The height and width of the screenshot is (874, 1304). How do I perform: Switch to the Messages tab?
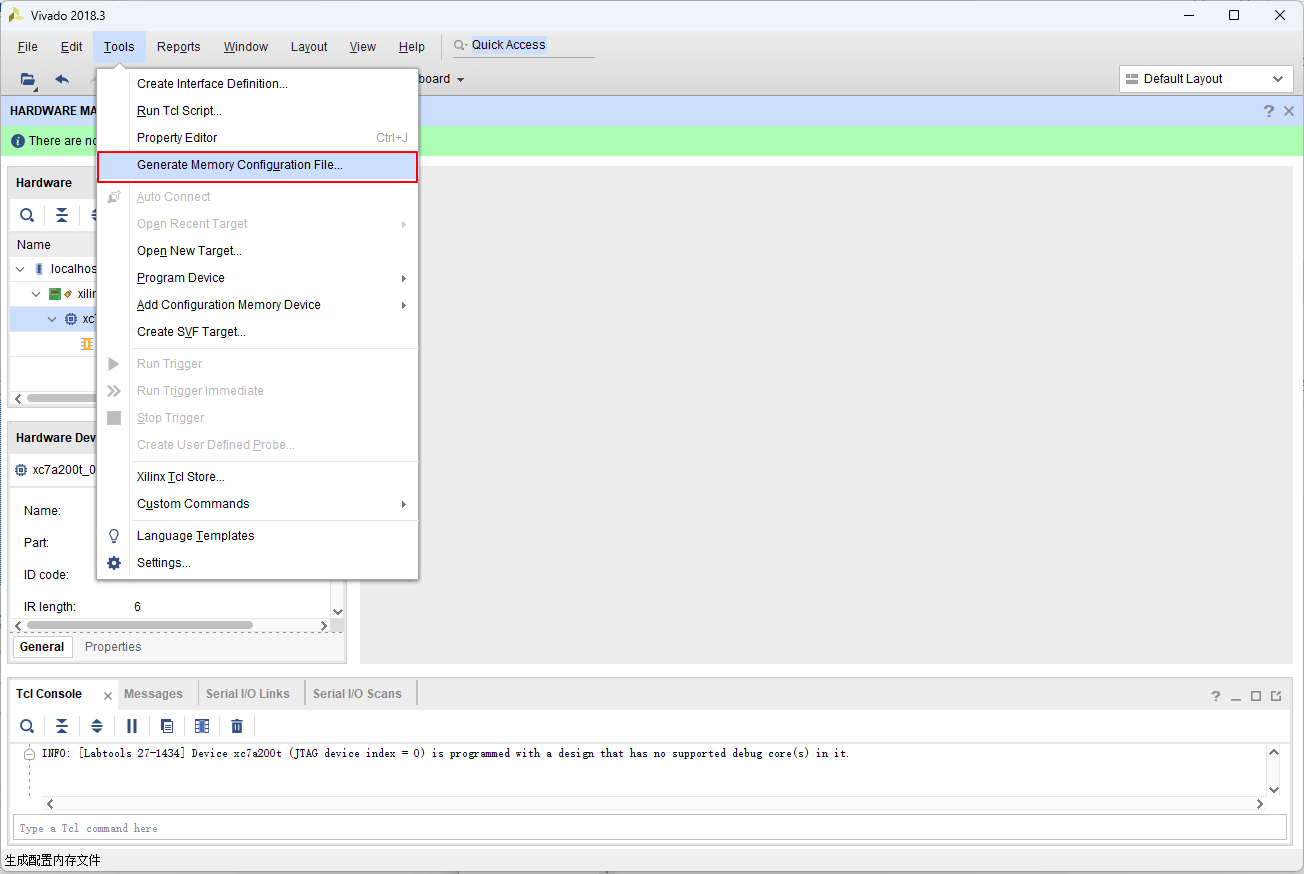coord(153,694)
